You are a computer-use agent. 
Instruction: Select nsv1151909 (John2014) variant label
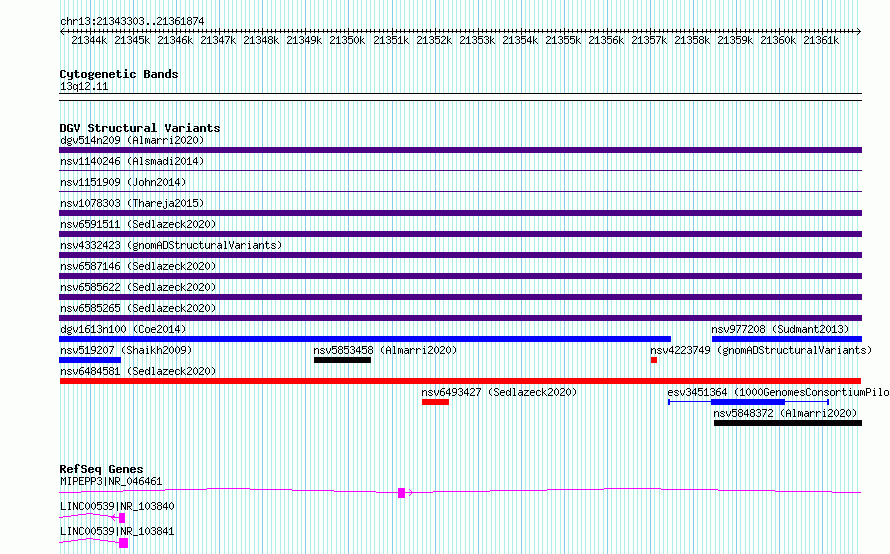pyautogui.click(x=123, y=182)
